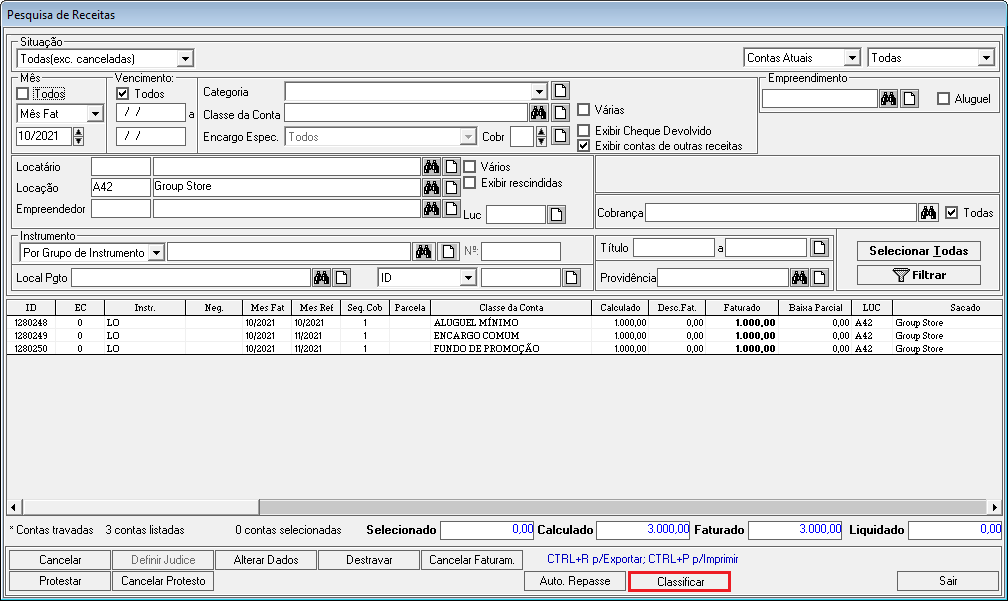Enable the Várias checkbox
This screenshot has height=601, width=1008.
point(583,109)
